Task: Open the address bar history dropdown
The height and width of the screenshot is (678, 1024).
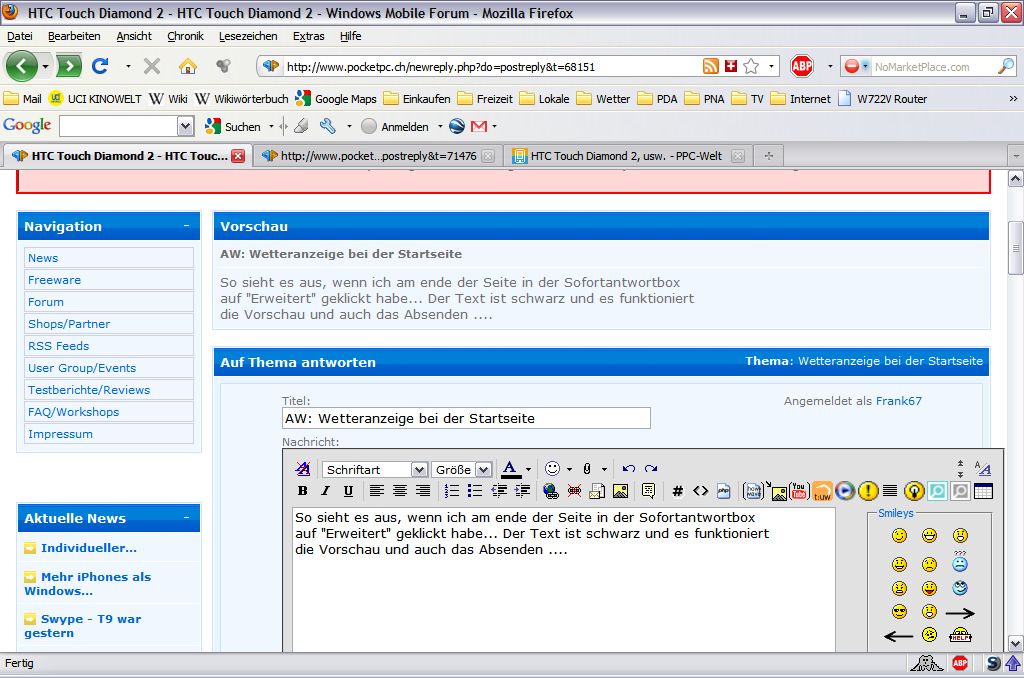Action: 771,66
